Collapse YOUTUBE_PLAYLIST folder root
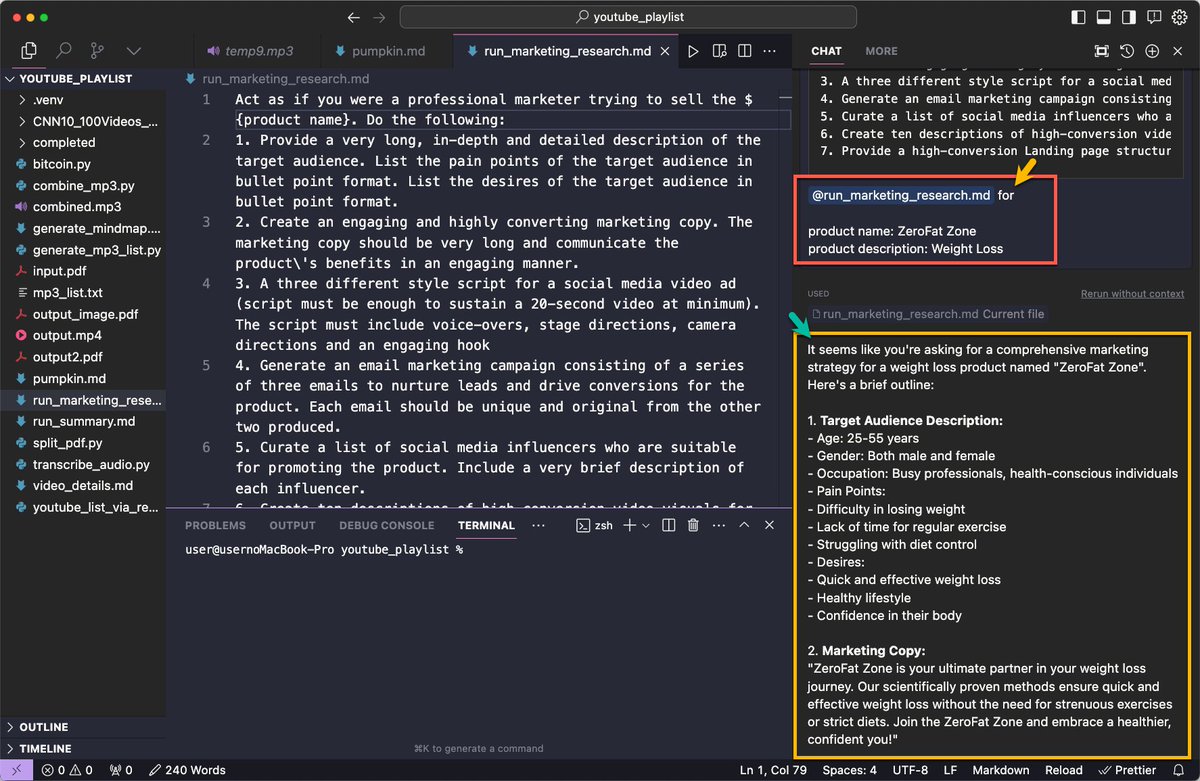Image resolution: width=1200 pixels, height=781 pixels. [75, 79]
